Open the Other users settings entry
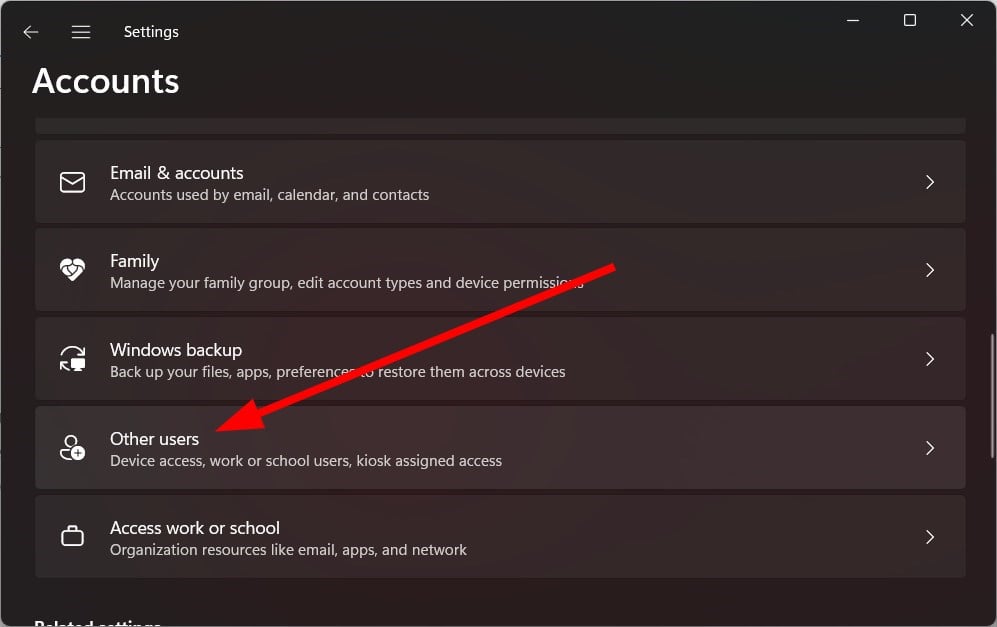Viewport: 997px width, 627px height. coord(500,448)
